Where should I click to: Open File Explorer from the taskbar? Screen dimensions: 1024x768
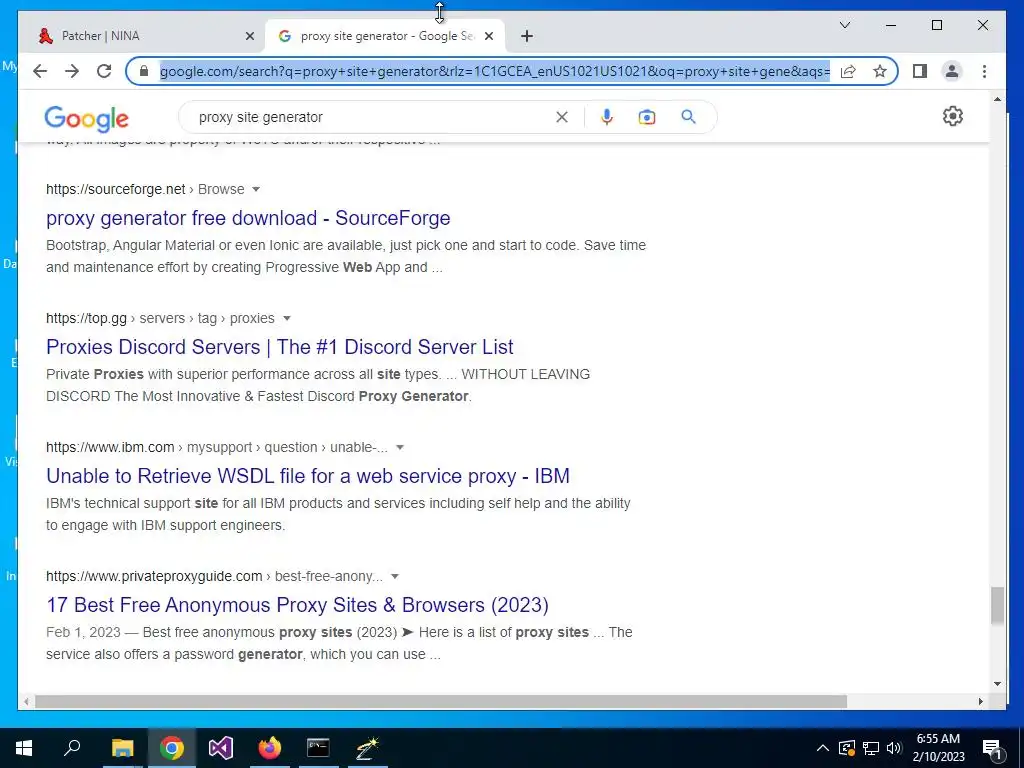tap(122, 748)
